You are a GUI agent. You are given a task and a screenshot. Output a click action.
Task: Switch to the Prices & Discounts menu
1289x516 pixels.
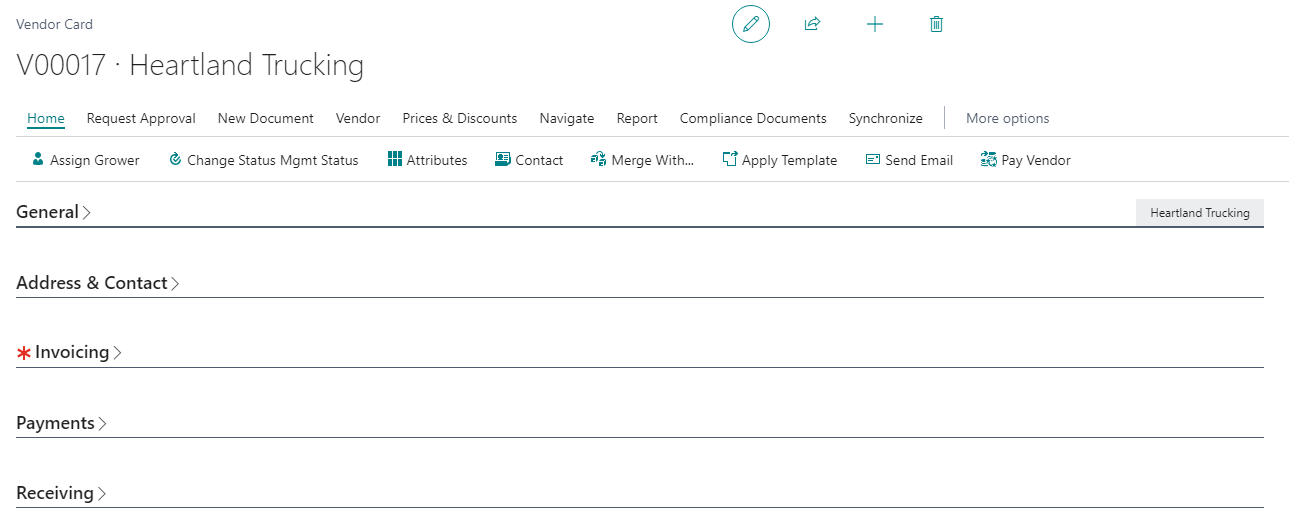459,118
